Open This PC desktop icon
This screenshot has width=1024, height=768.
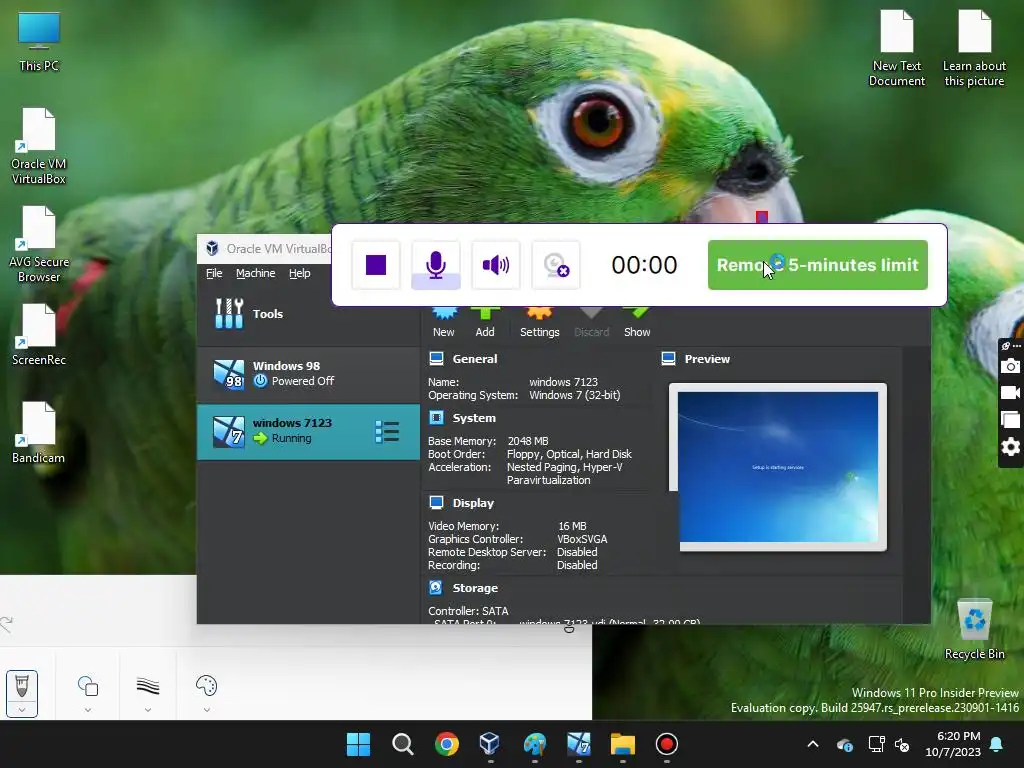39,42
